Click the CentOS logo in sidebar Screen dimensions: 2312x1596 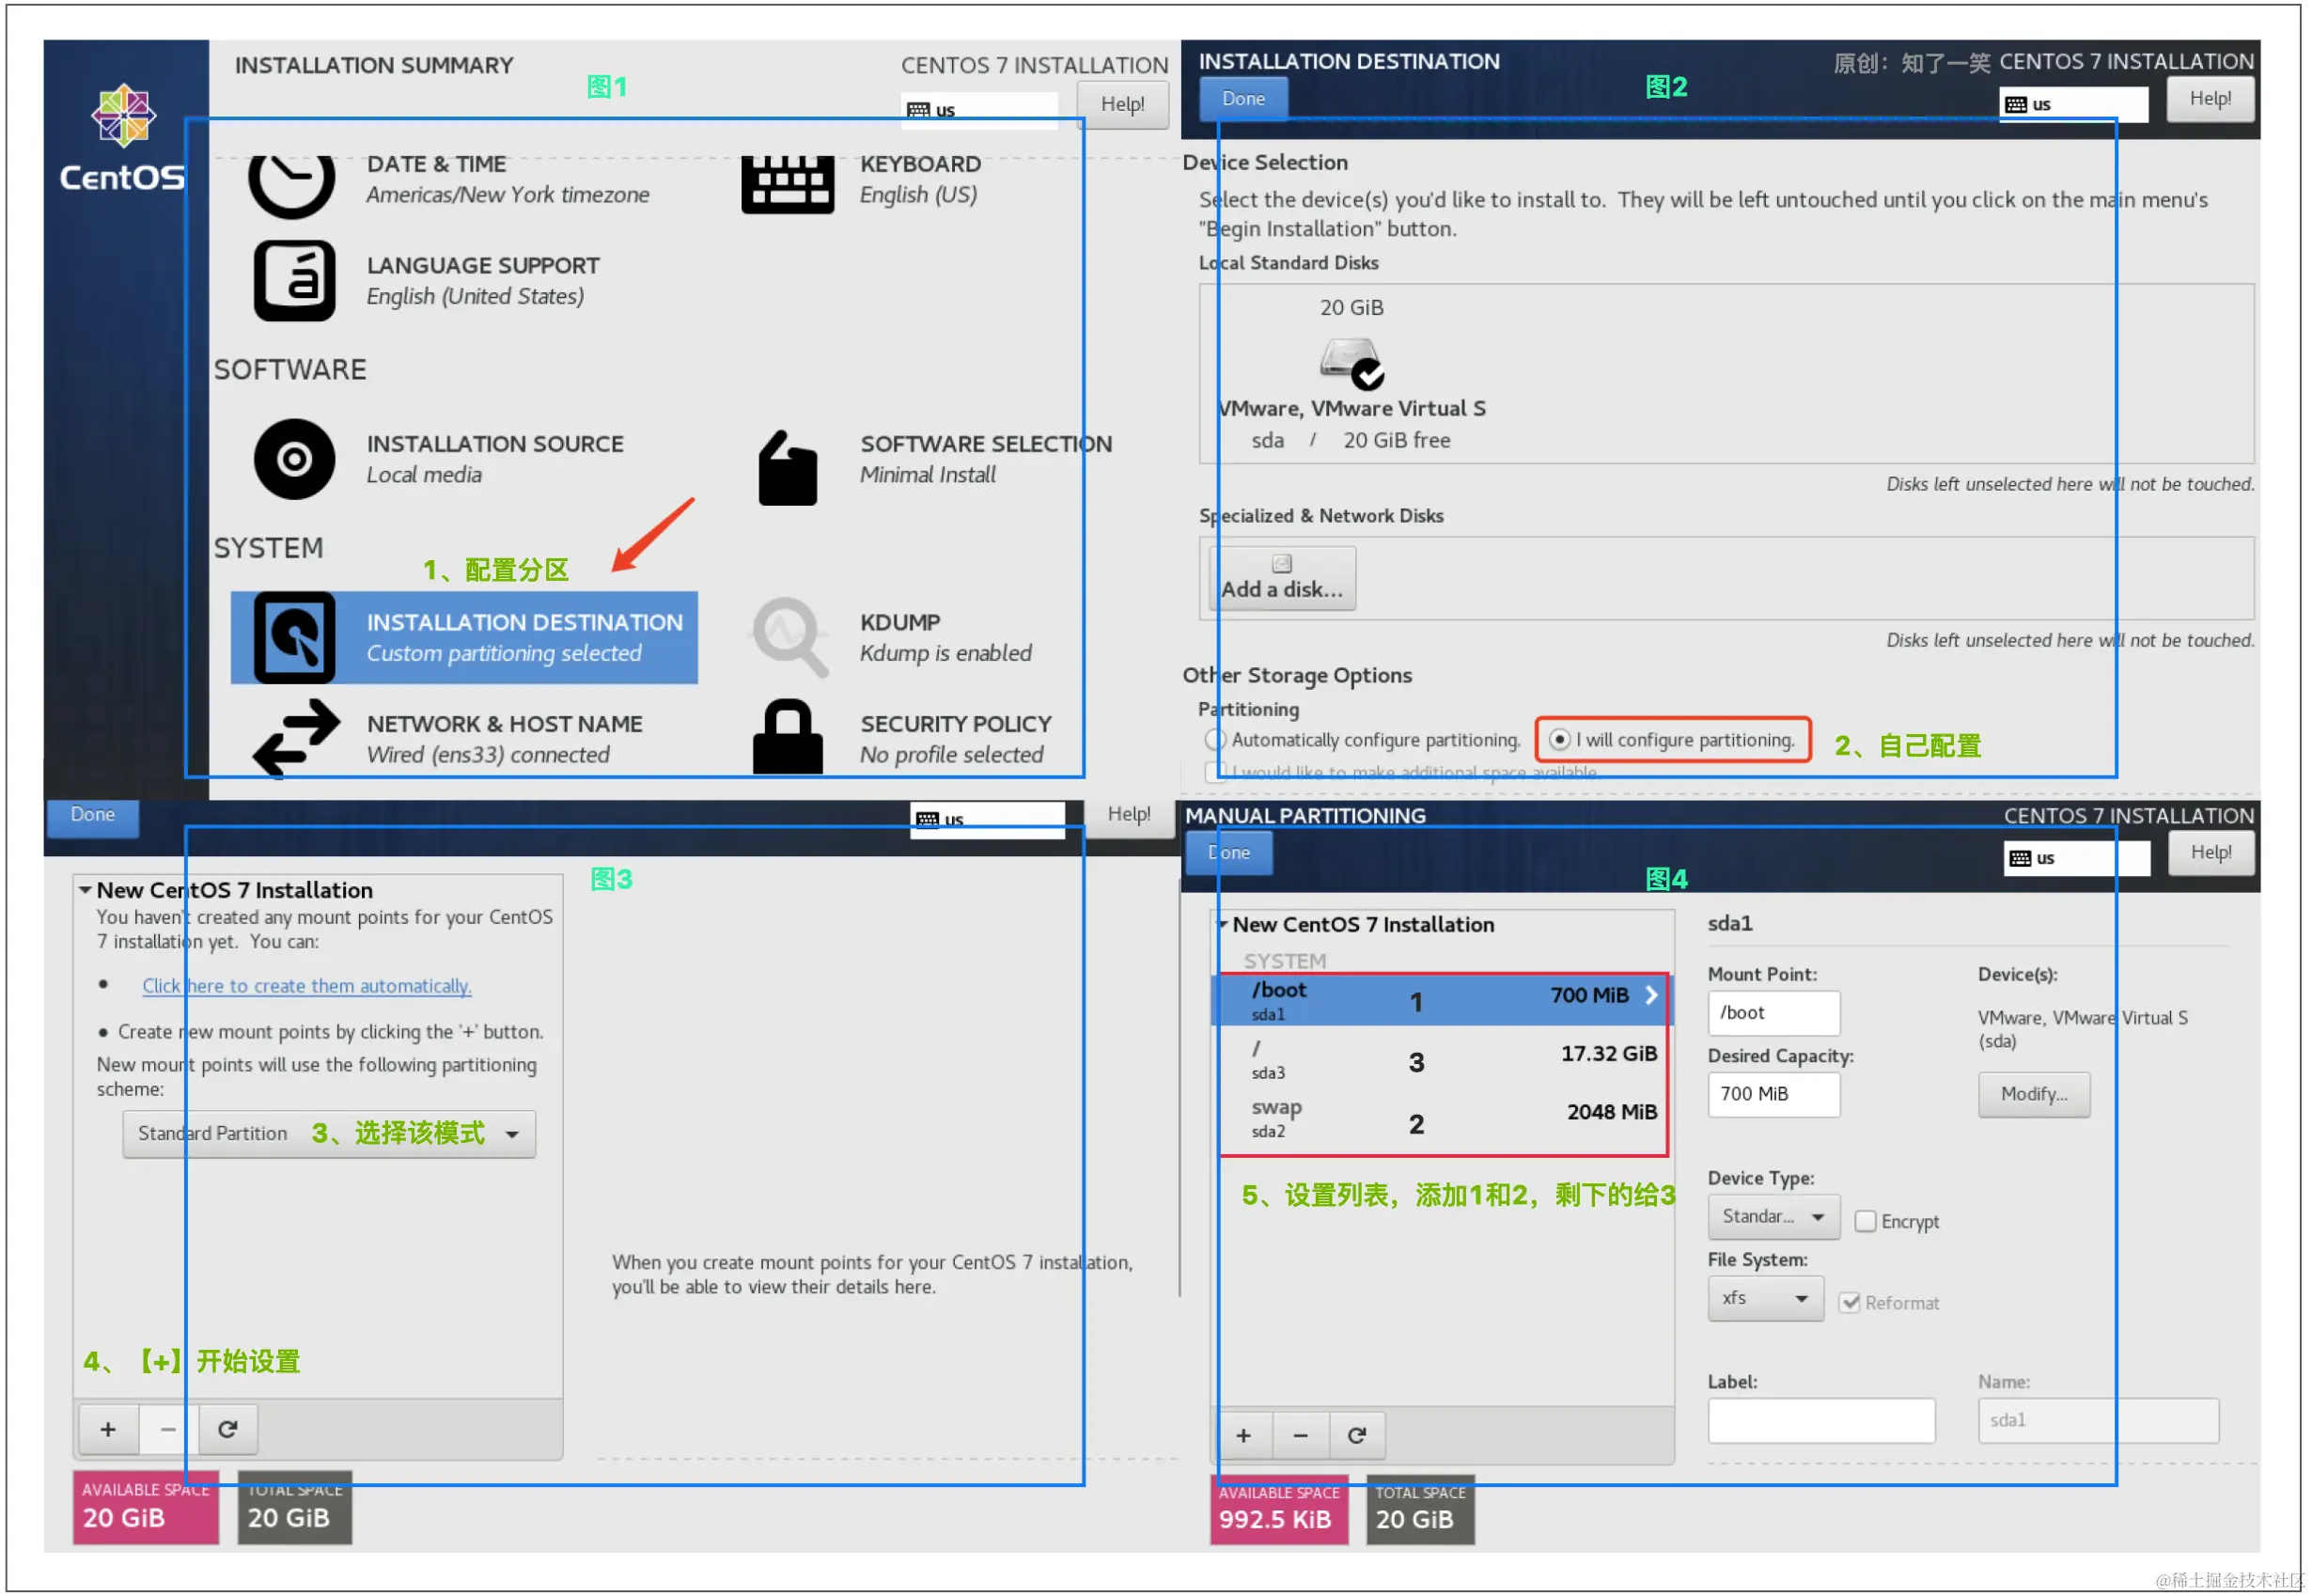click(123, 138)
